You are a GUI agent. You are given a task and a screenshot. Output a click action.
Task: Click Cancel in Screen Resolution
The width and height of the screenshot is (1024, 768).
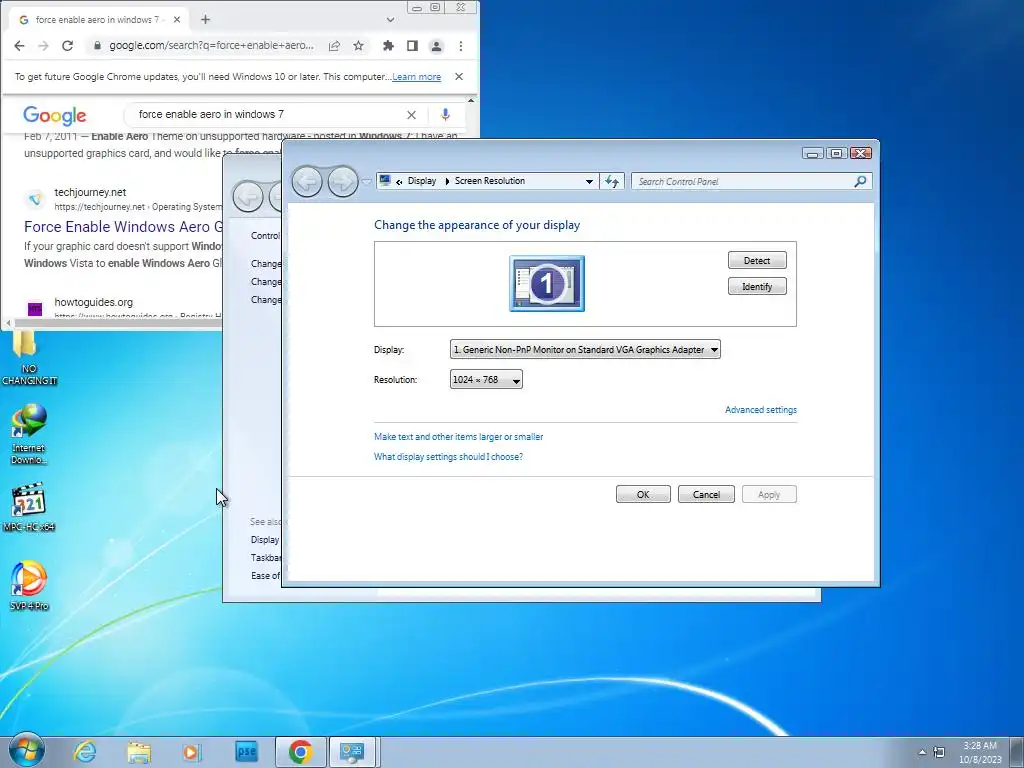coord(706,494)
